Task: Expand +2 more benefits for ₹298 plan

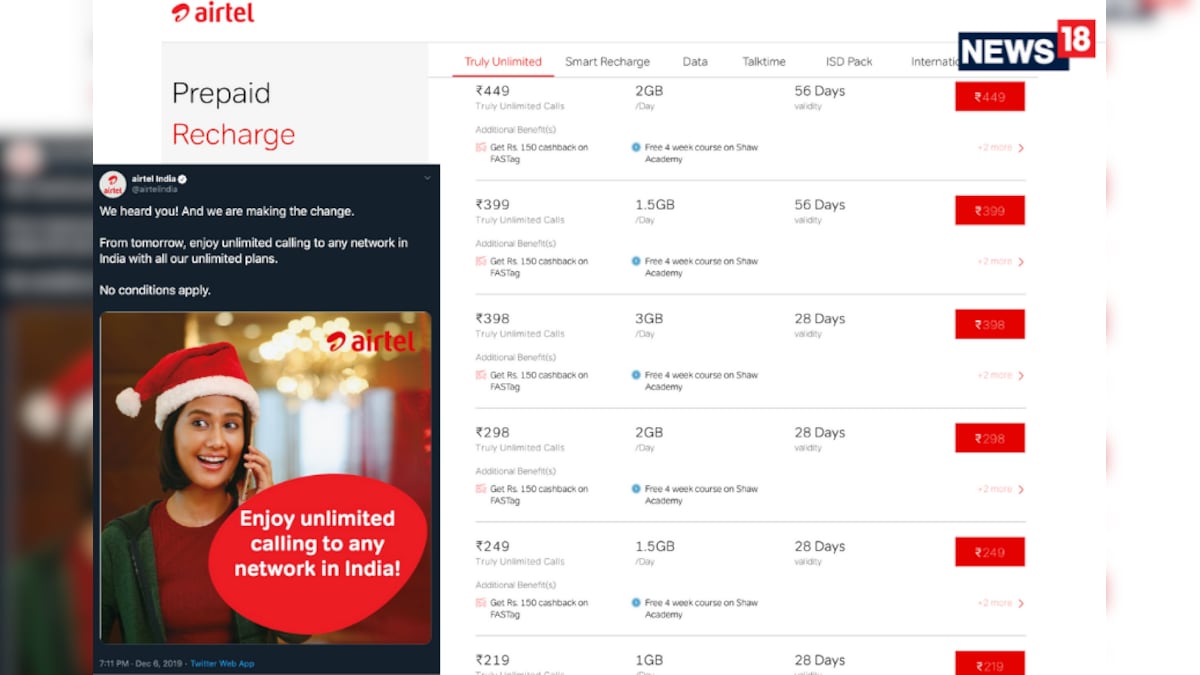Action: click(x=997, y=489)
